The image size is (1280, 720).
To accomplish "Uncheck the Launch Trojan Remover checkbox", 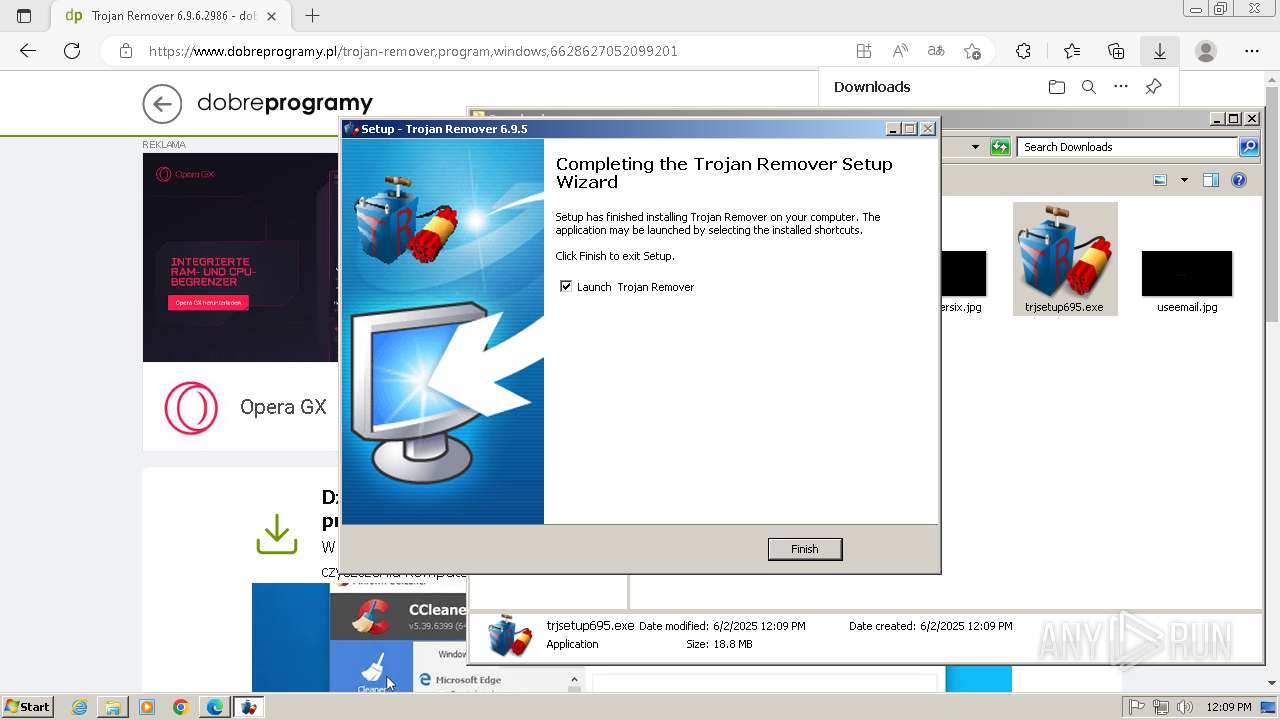I will click(566, 286).
